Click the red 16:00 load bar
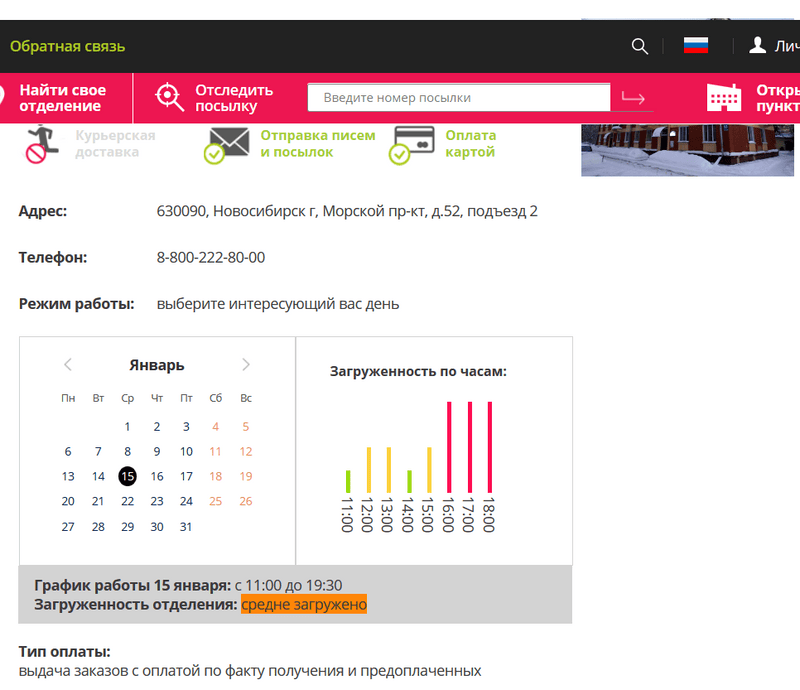The image size is (800, 690). [449, 447]
